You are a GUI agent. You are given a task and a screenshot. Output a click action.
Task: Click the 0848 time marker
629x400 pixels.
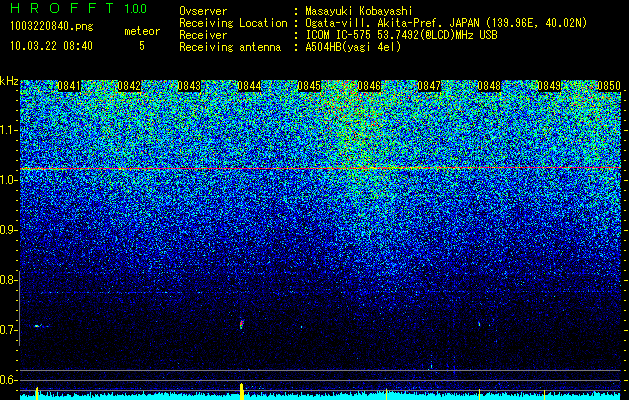489,86
